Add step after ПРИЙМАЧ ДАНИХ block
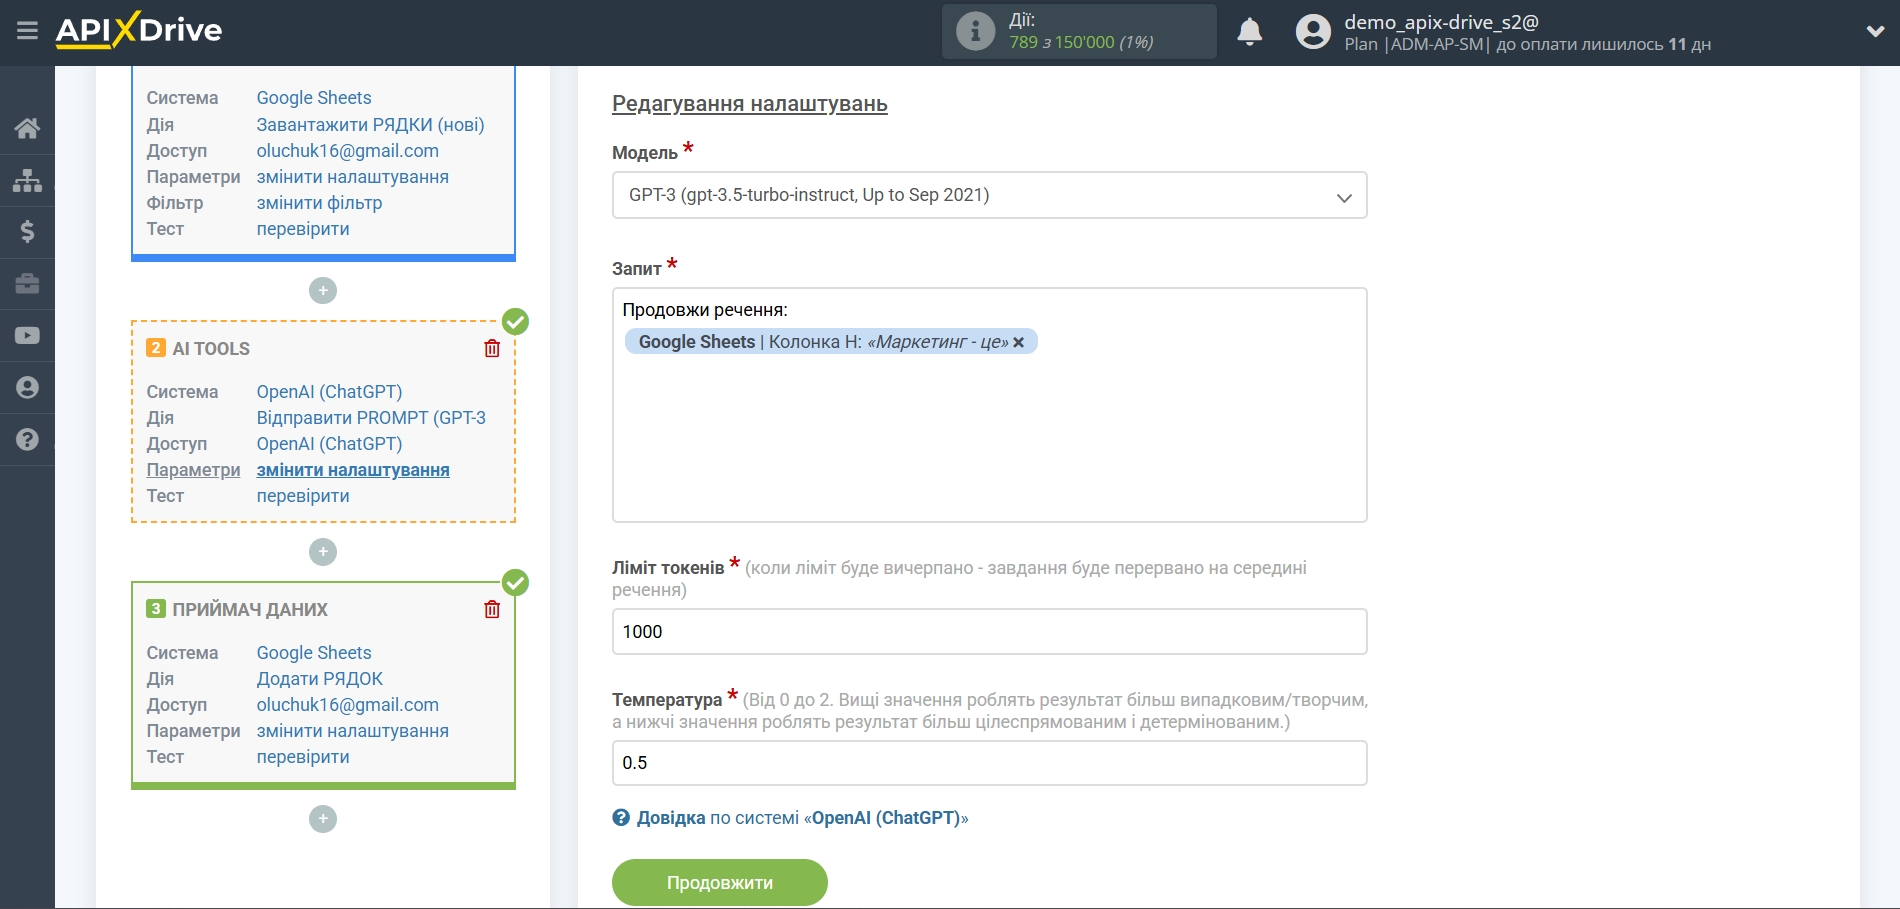 pos(323,819)
